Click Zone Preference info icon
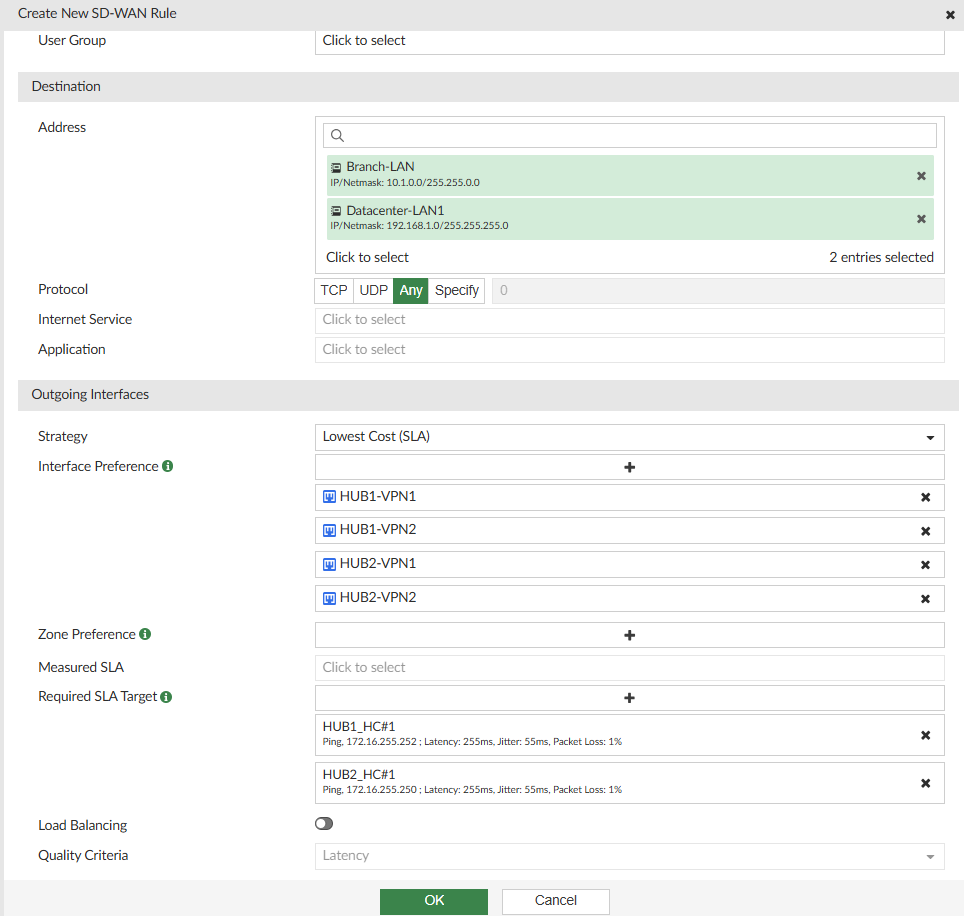 click(145, 634)
